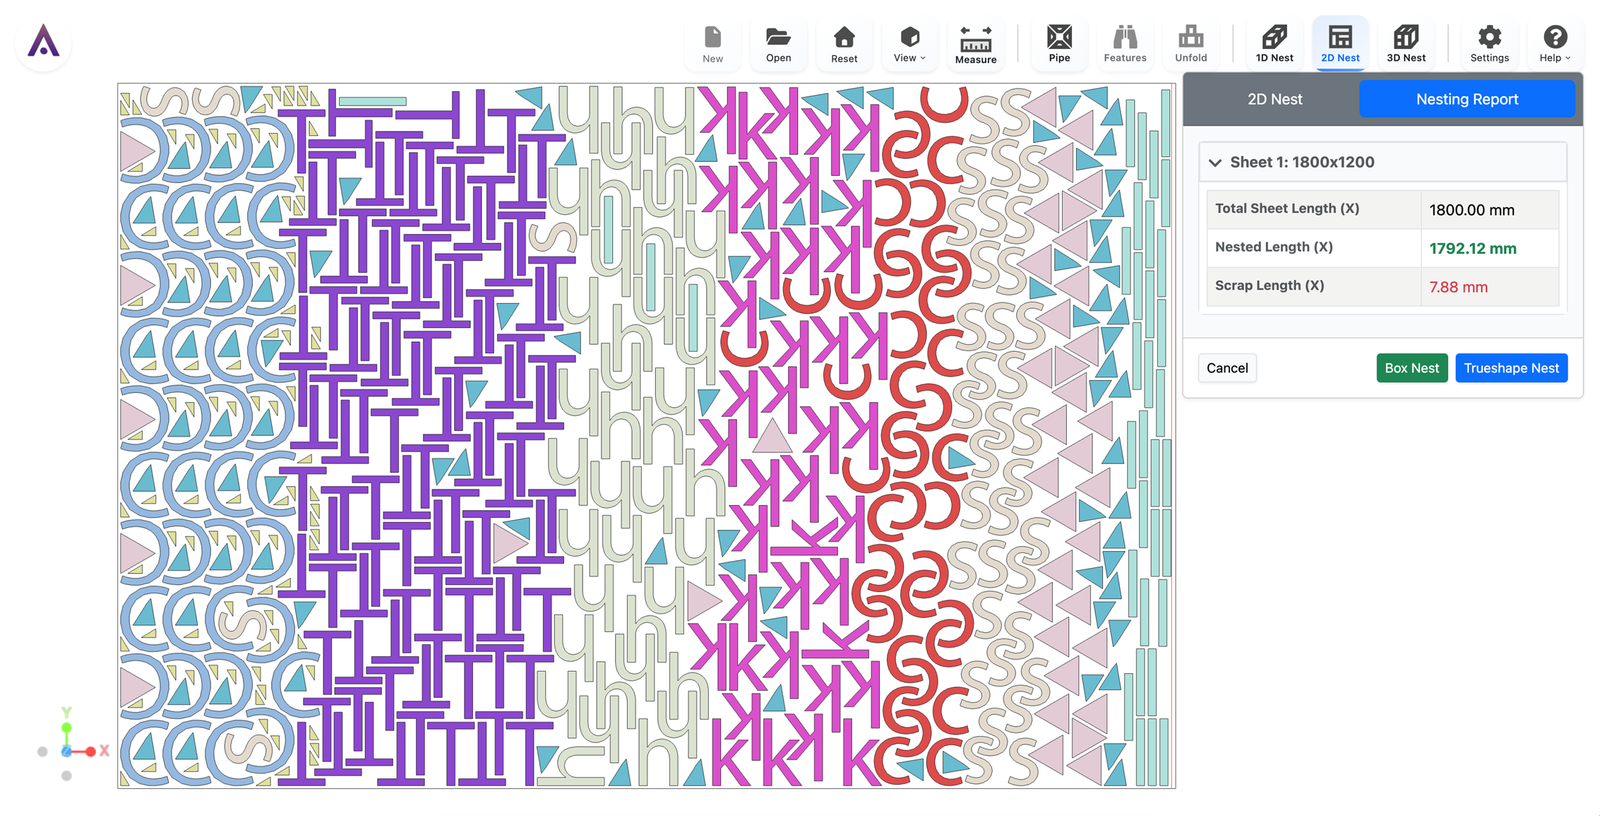Click the purple app logo
The height and width of the screenshot is (816, 1600).
coord(43,42)
